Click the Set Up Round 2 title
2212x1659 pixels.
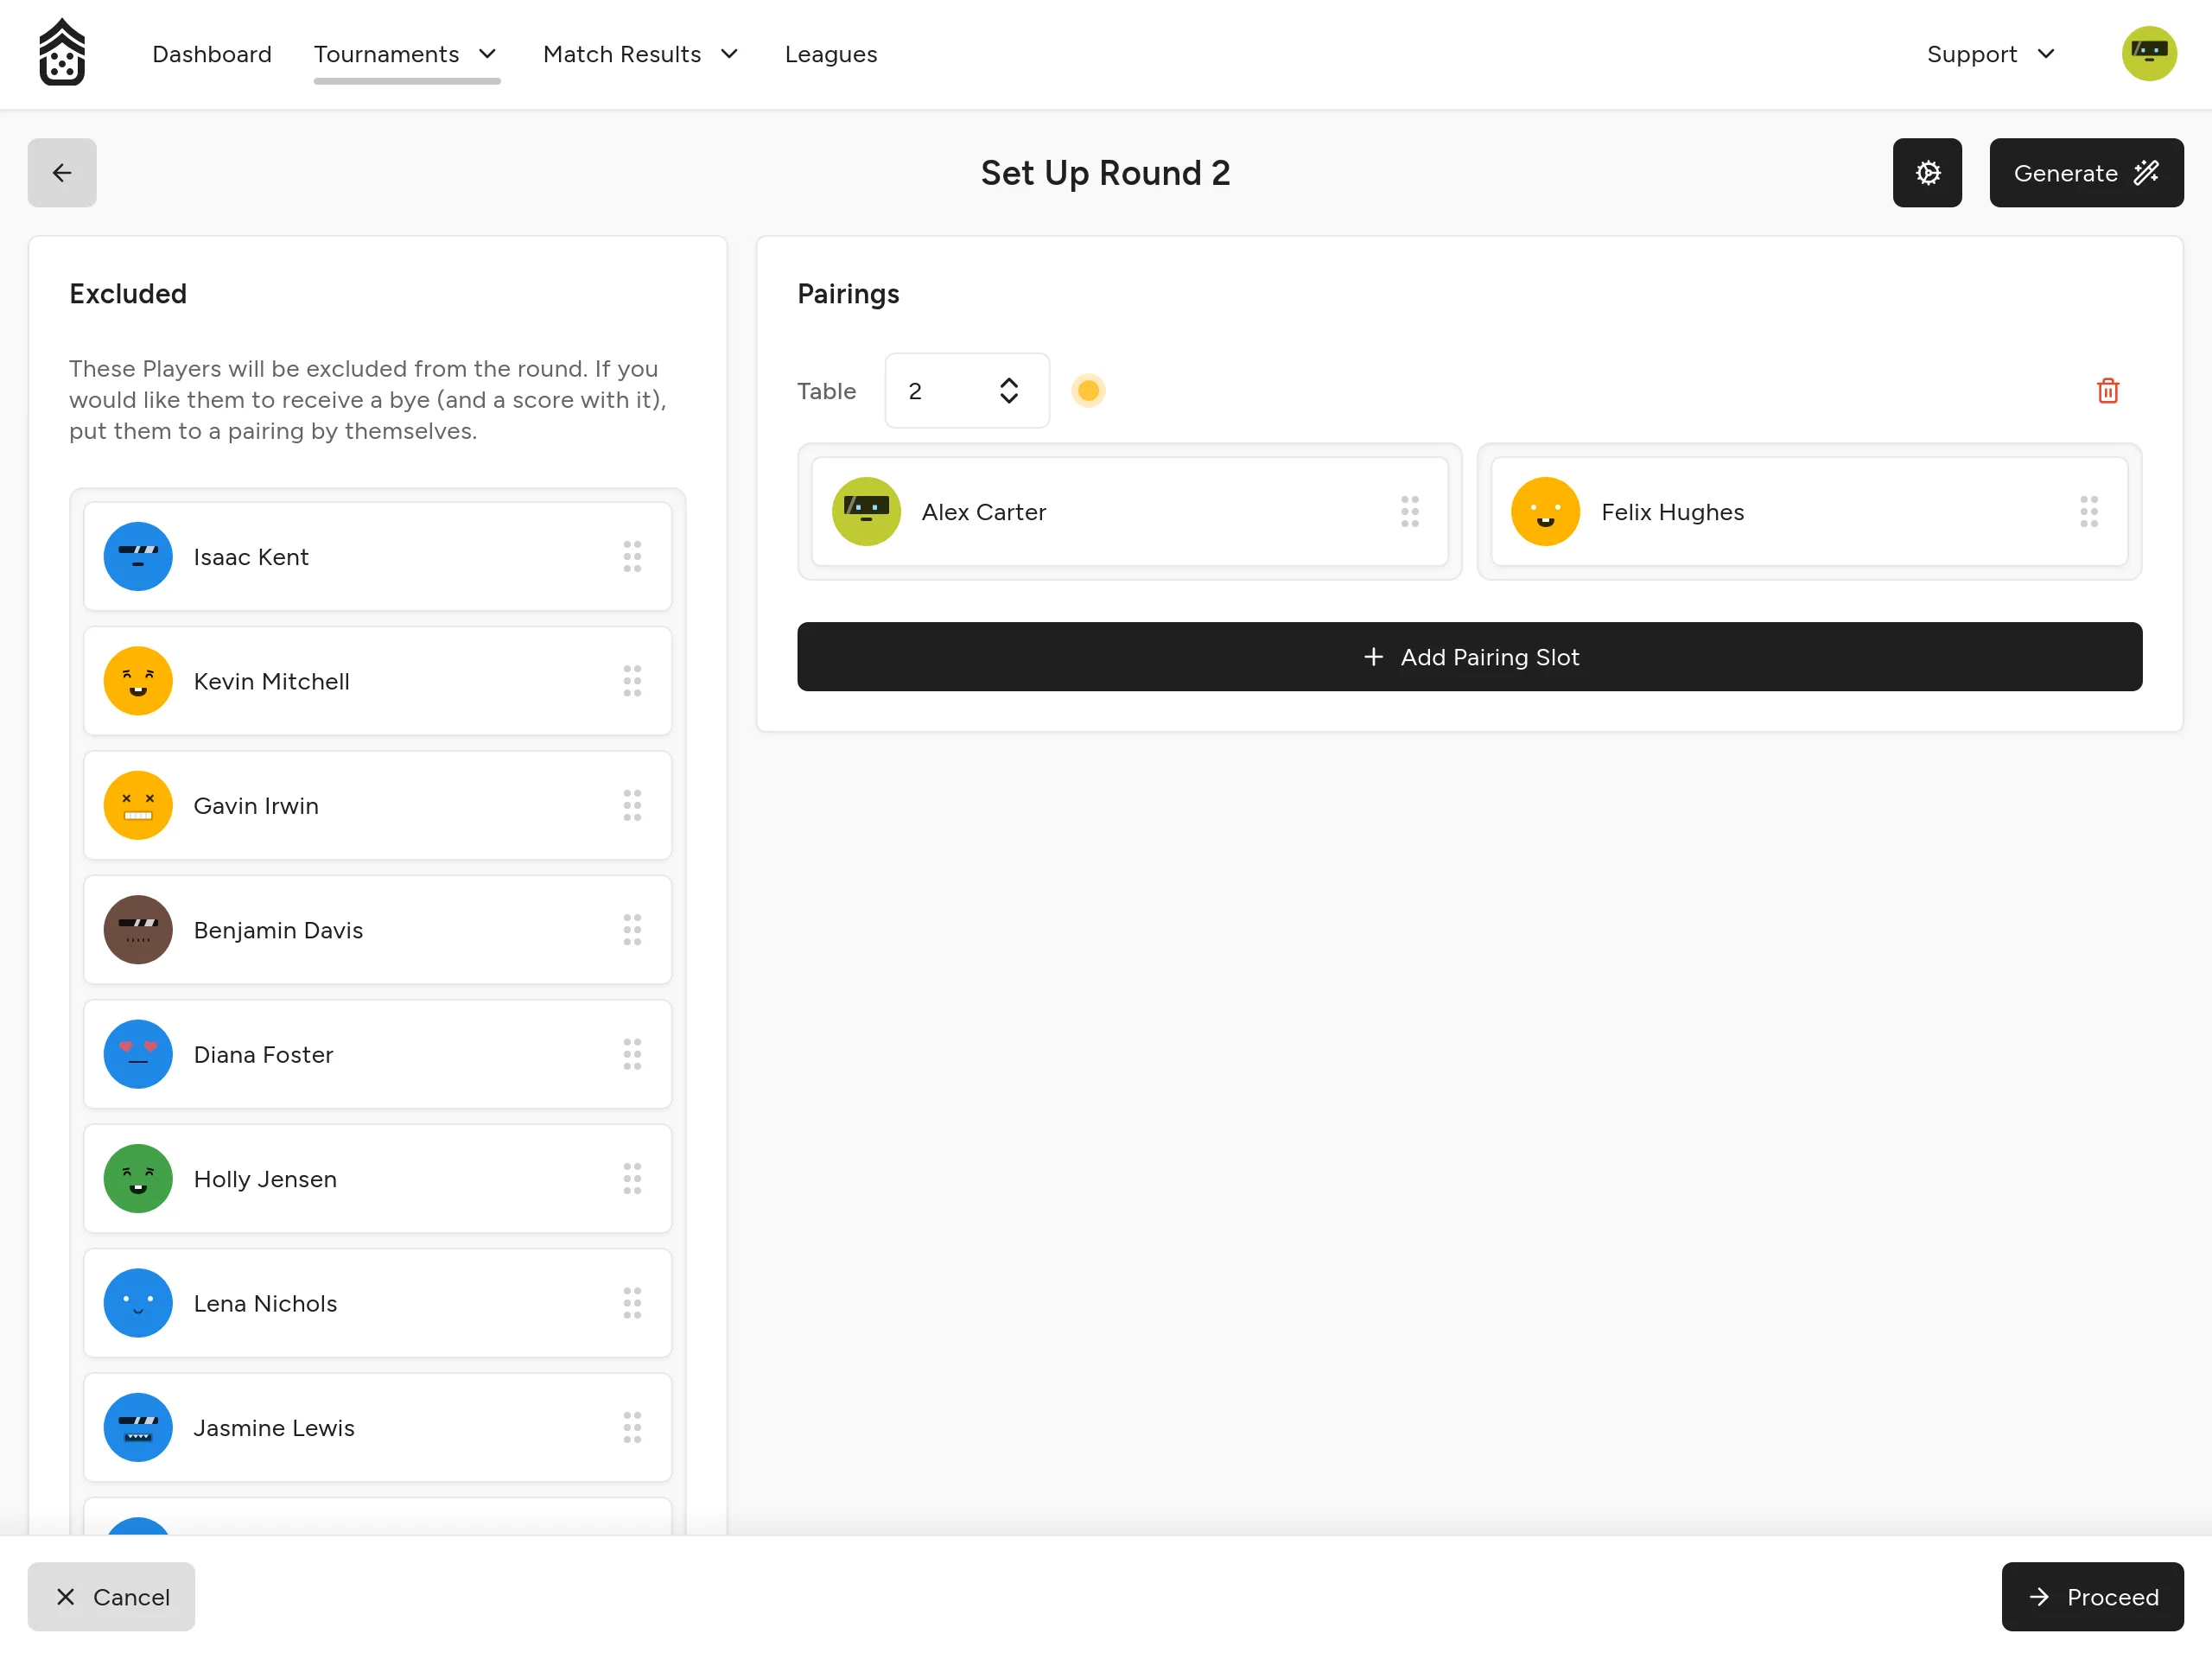coord(1105,173)
